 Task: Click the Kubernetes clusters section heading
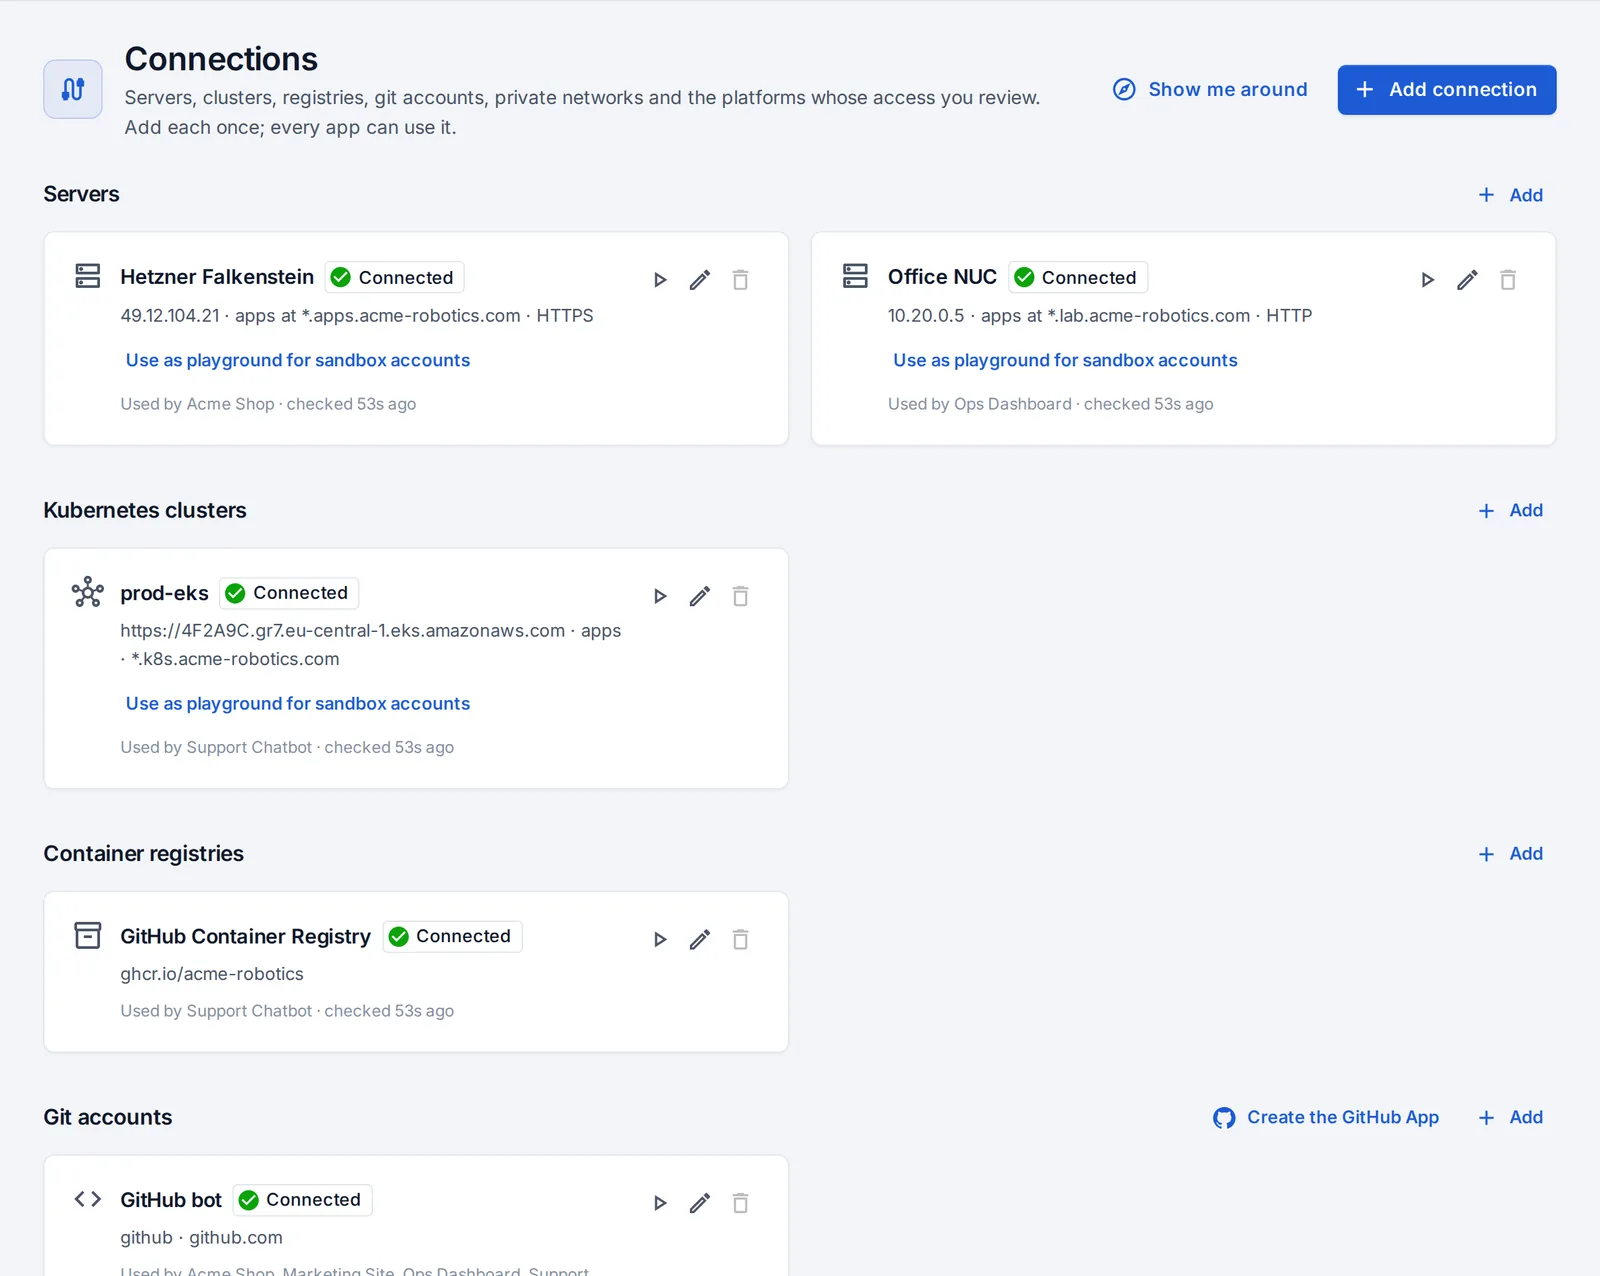[145, 510]
